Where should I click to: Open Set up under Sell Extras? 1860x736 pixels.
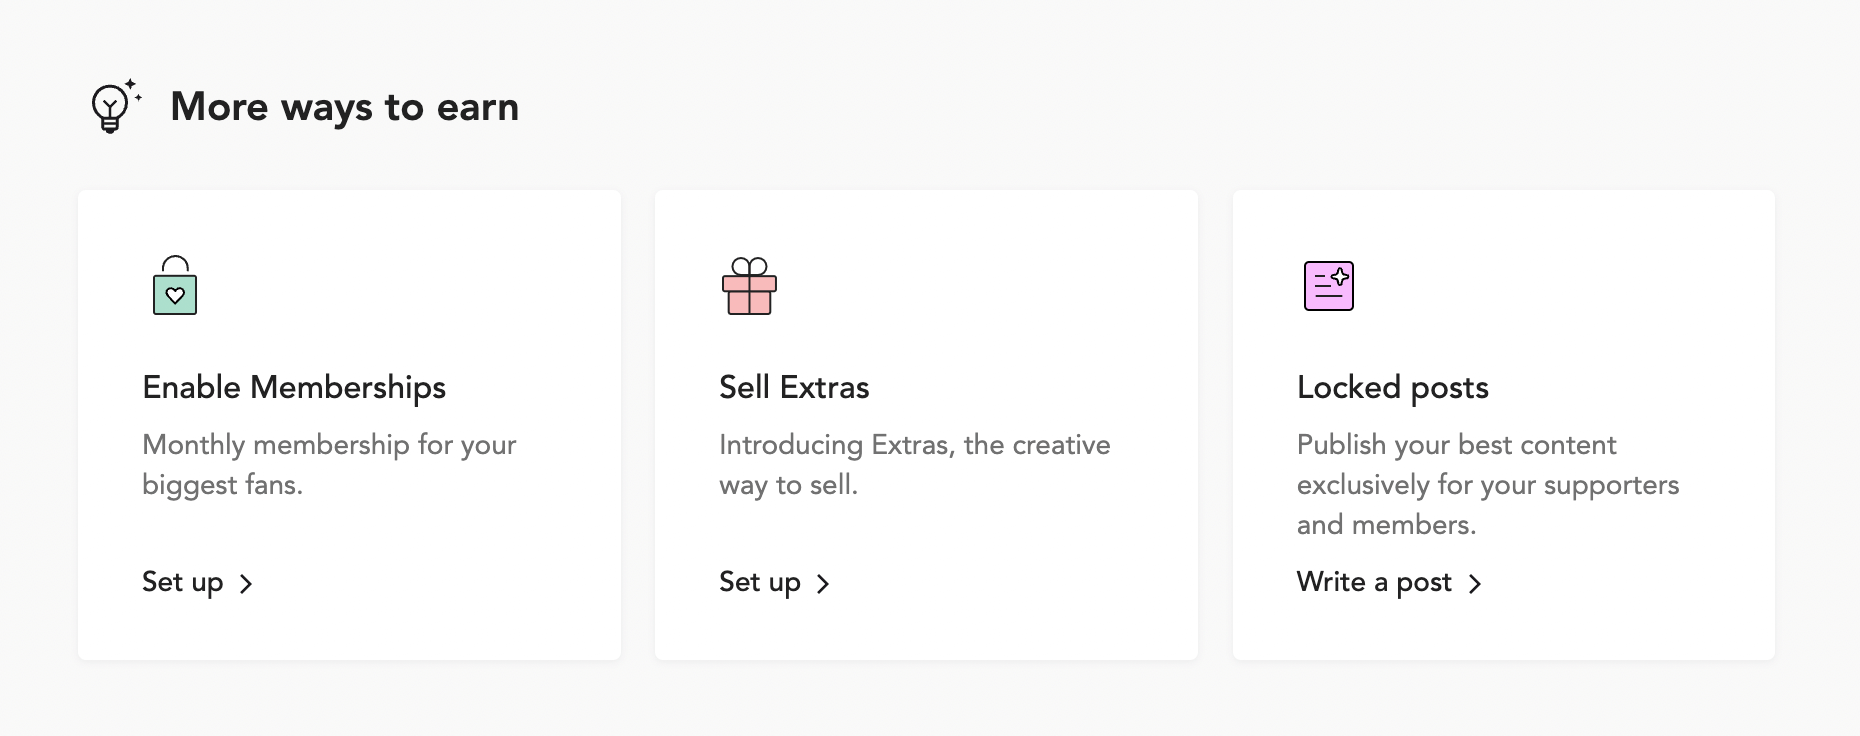tap(760, 582)
